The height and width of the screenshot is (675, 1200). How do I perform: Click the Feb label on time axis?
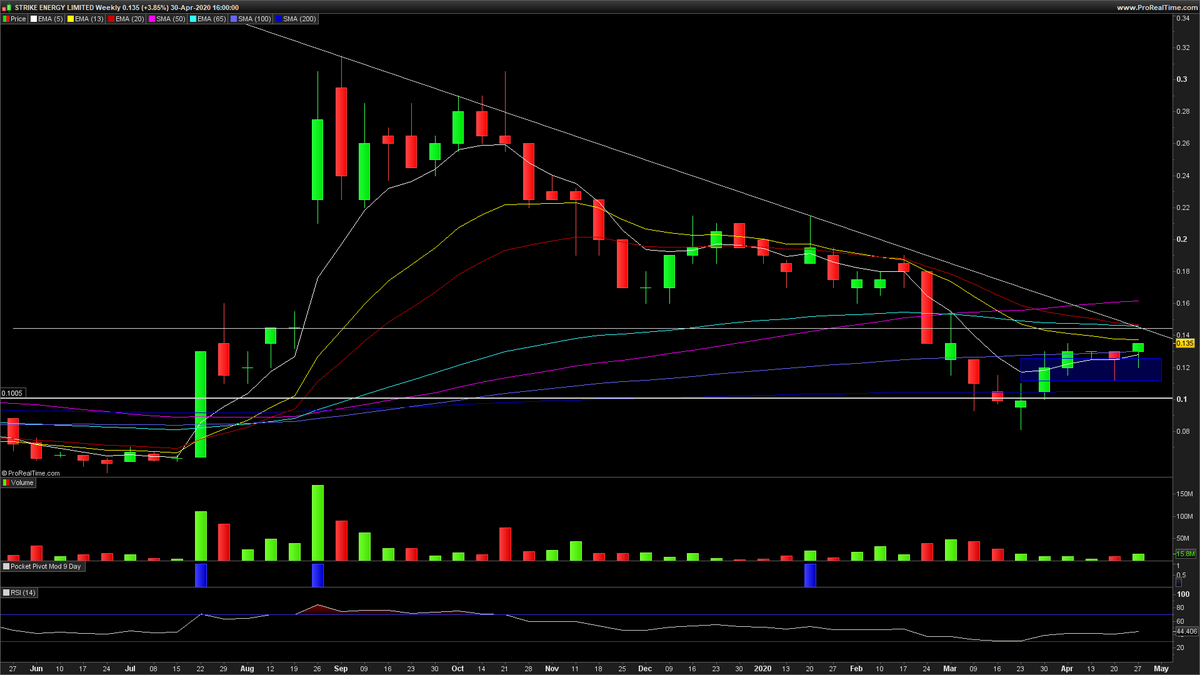click(x=856, y=666)
